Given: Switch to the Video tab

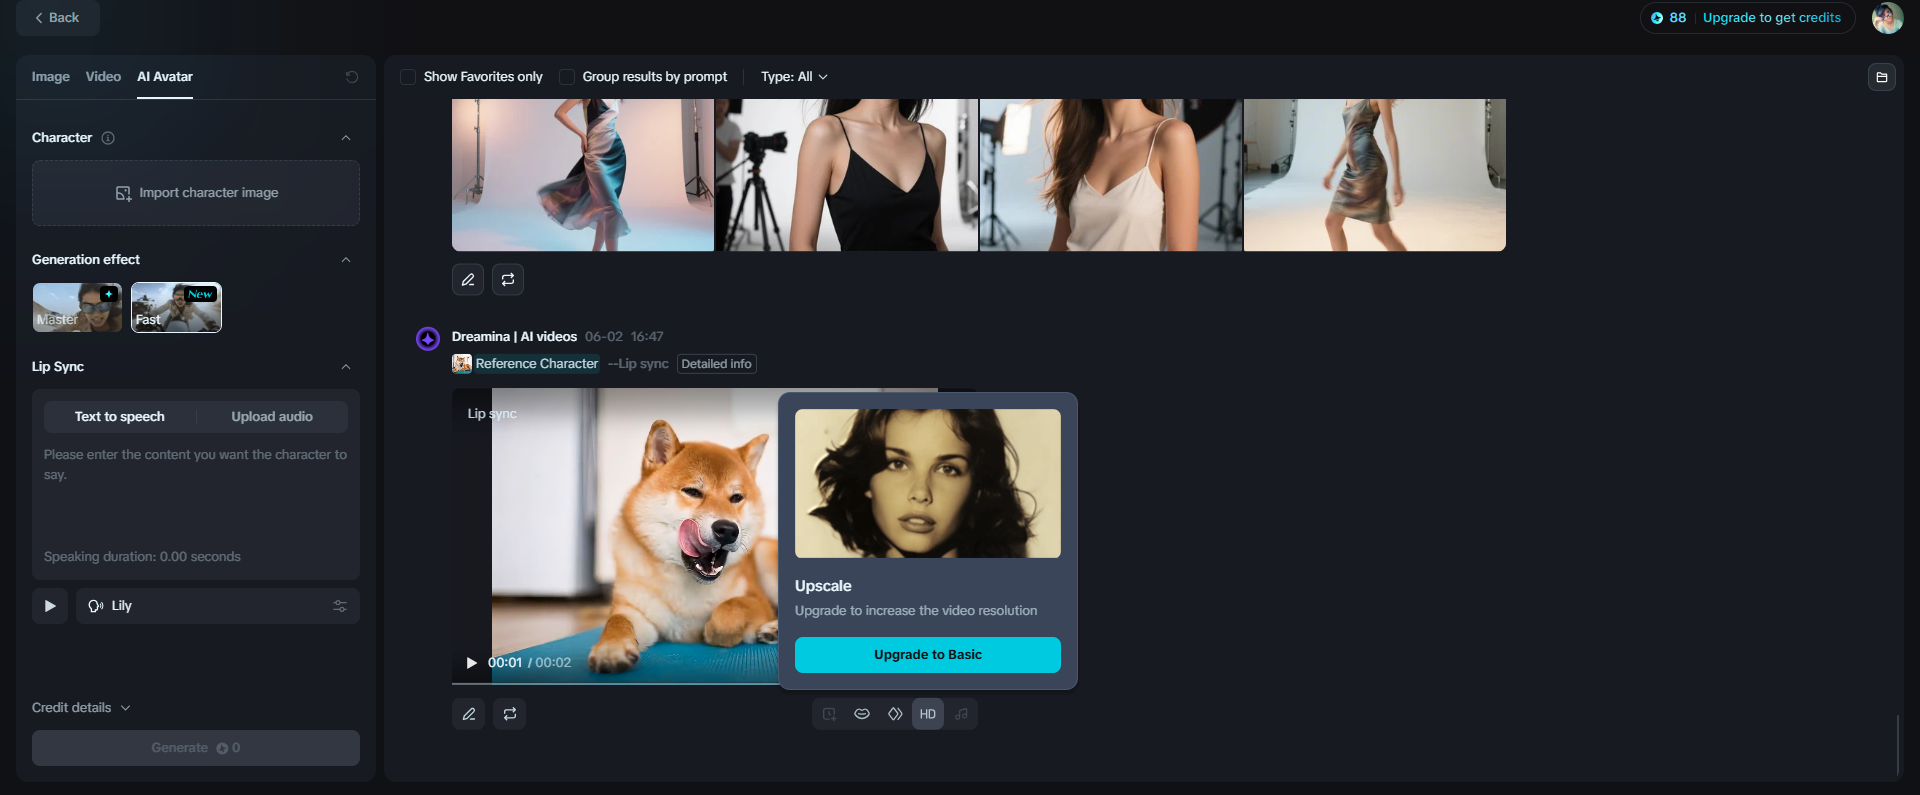Looking at the screenshot, I should click(103, 77).
